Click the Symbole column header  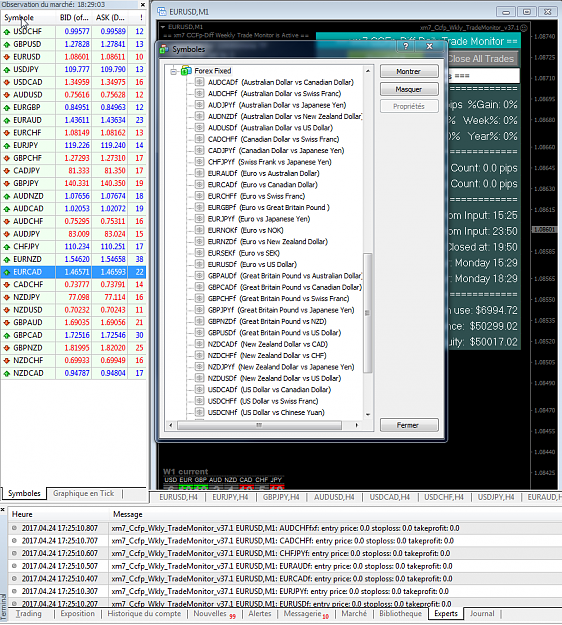point(28,18)
